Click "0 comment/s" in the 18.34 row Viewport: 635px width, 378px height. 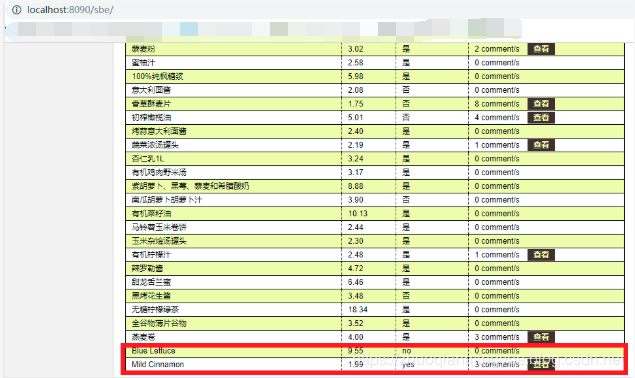click(497, 310)
